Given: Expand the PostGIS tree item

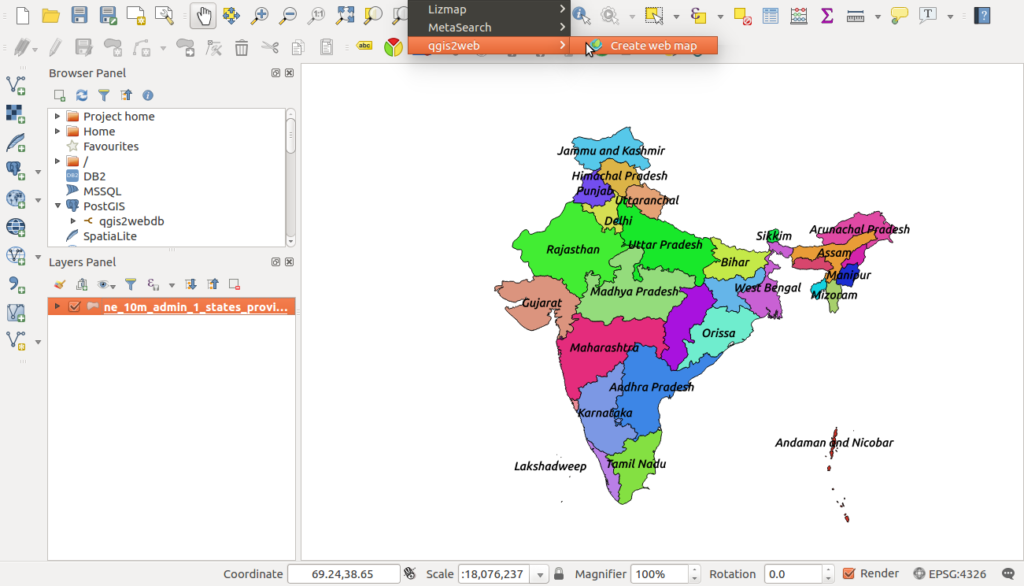Looking at the screenshot, I should point(57,206).
